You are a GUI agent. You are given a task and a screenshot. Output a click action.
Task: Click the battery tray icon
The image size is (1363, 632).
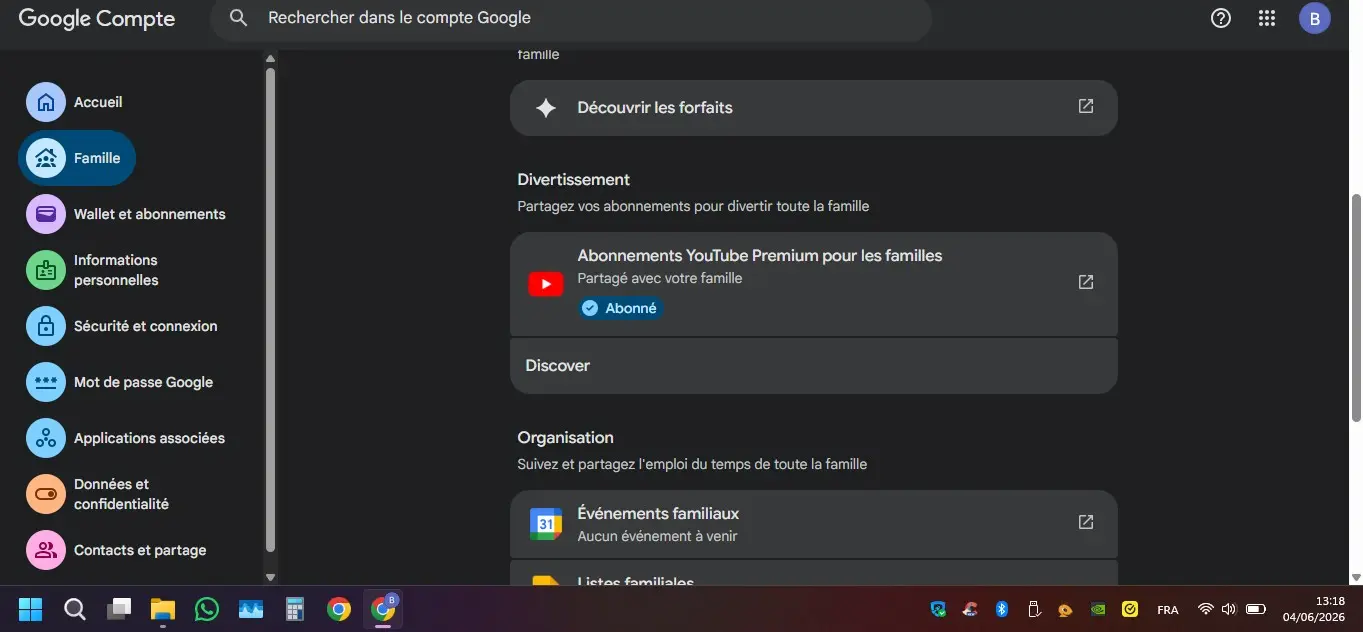point(1256,609)
